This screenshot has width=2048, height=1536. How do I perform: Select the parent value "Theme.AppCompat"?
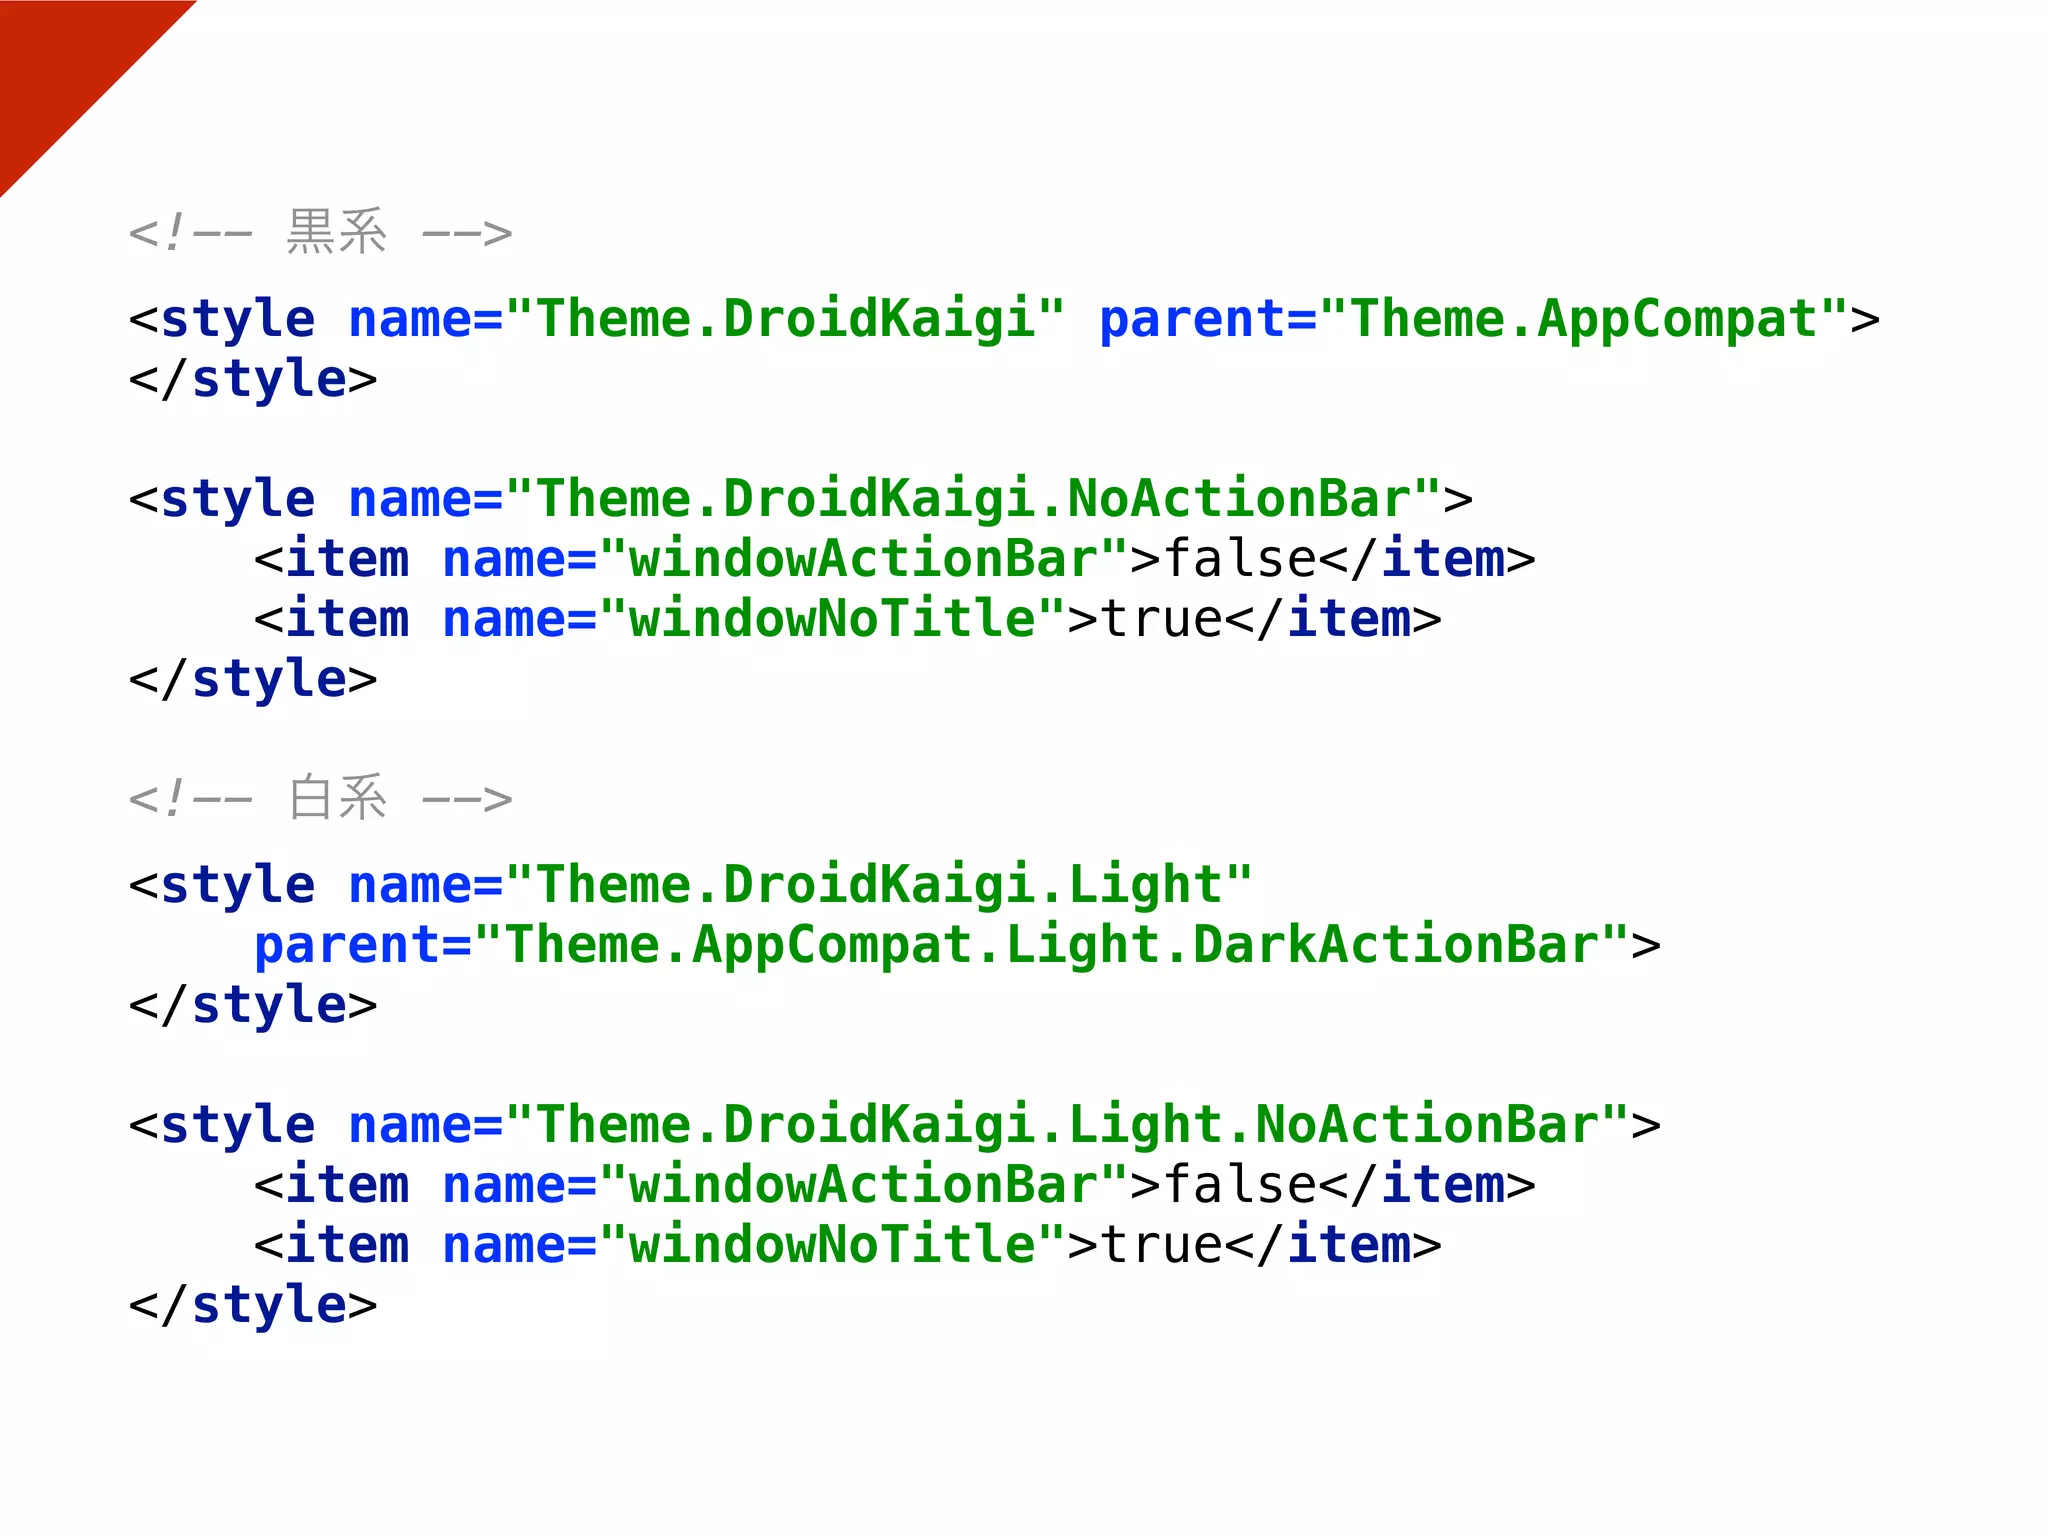point(1583,319)
